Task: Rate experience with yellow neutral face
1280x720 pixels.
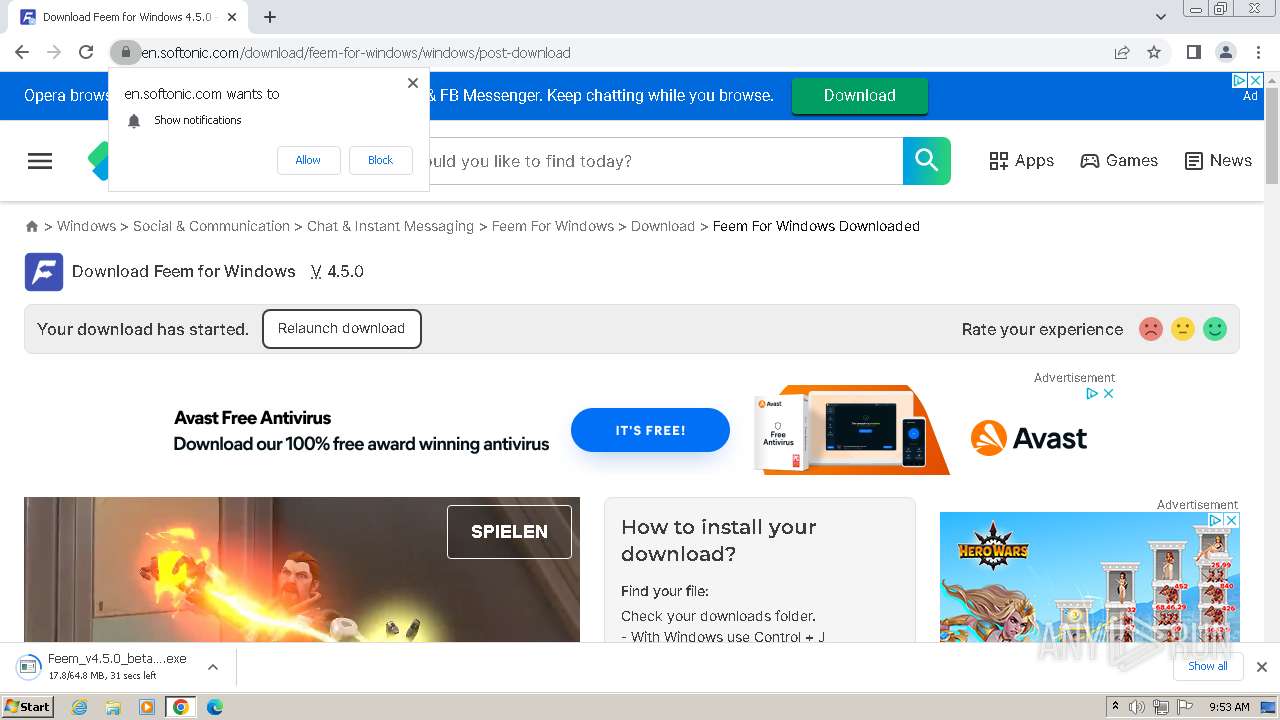Action: (x=1183, y=329)
